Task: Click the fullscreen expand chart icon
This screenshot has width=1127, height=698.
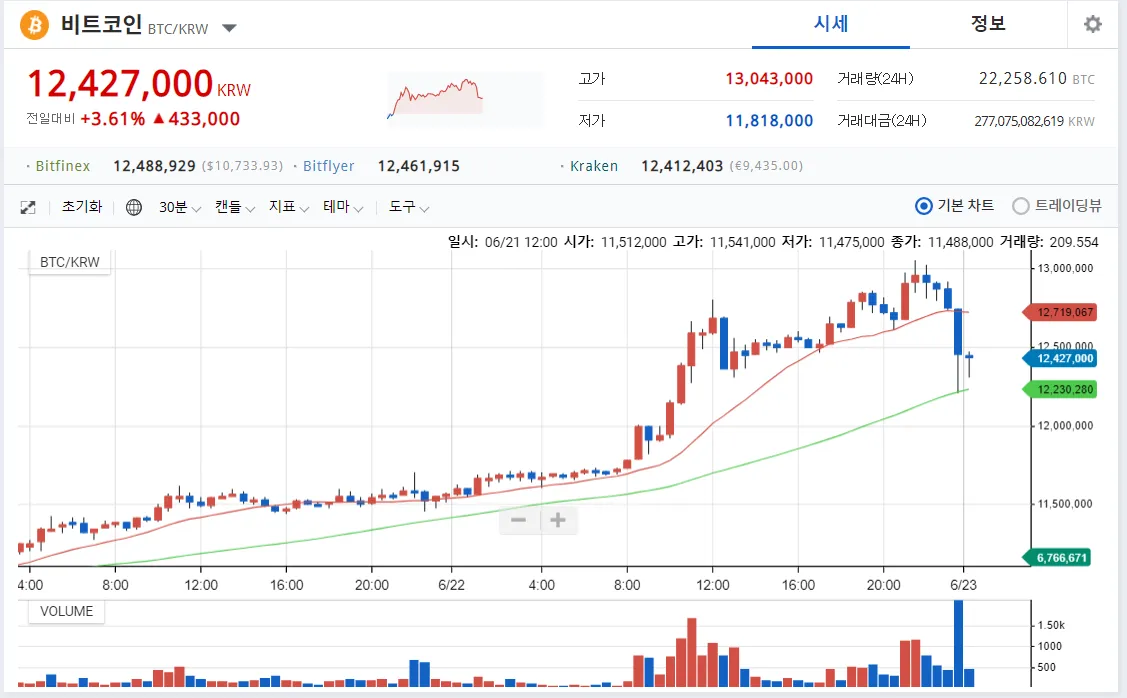Action: [x=28, y=208]
